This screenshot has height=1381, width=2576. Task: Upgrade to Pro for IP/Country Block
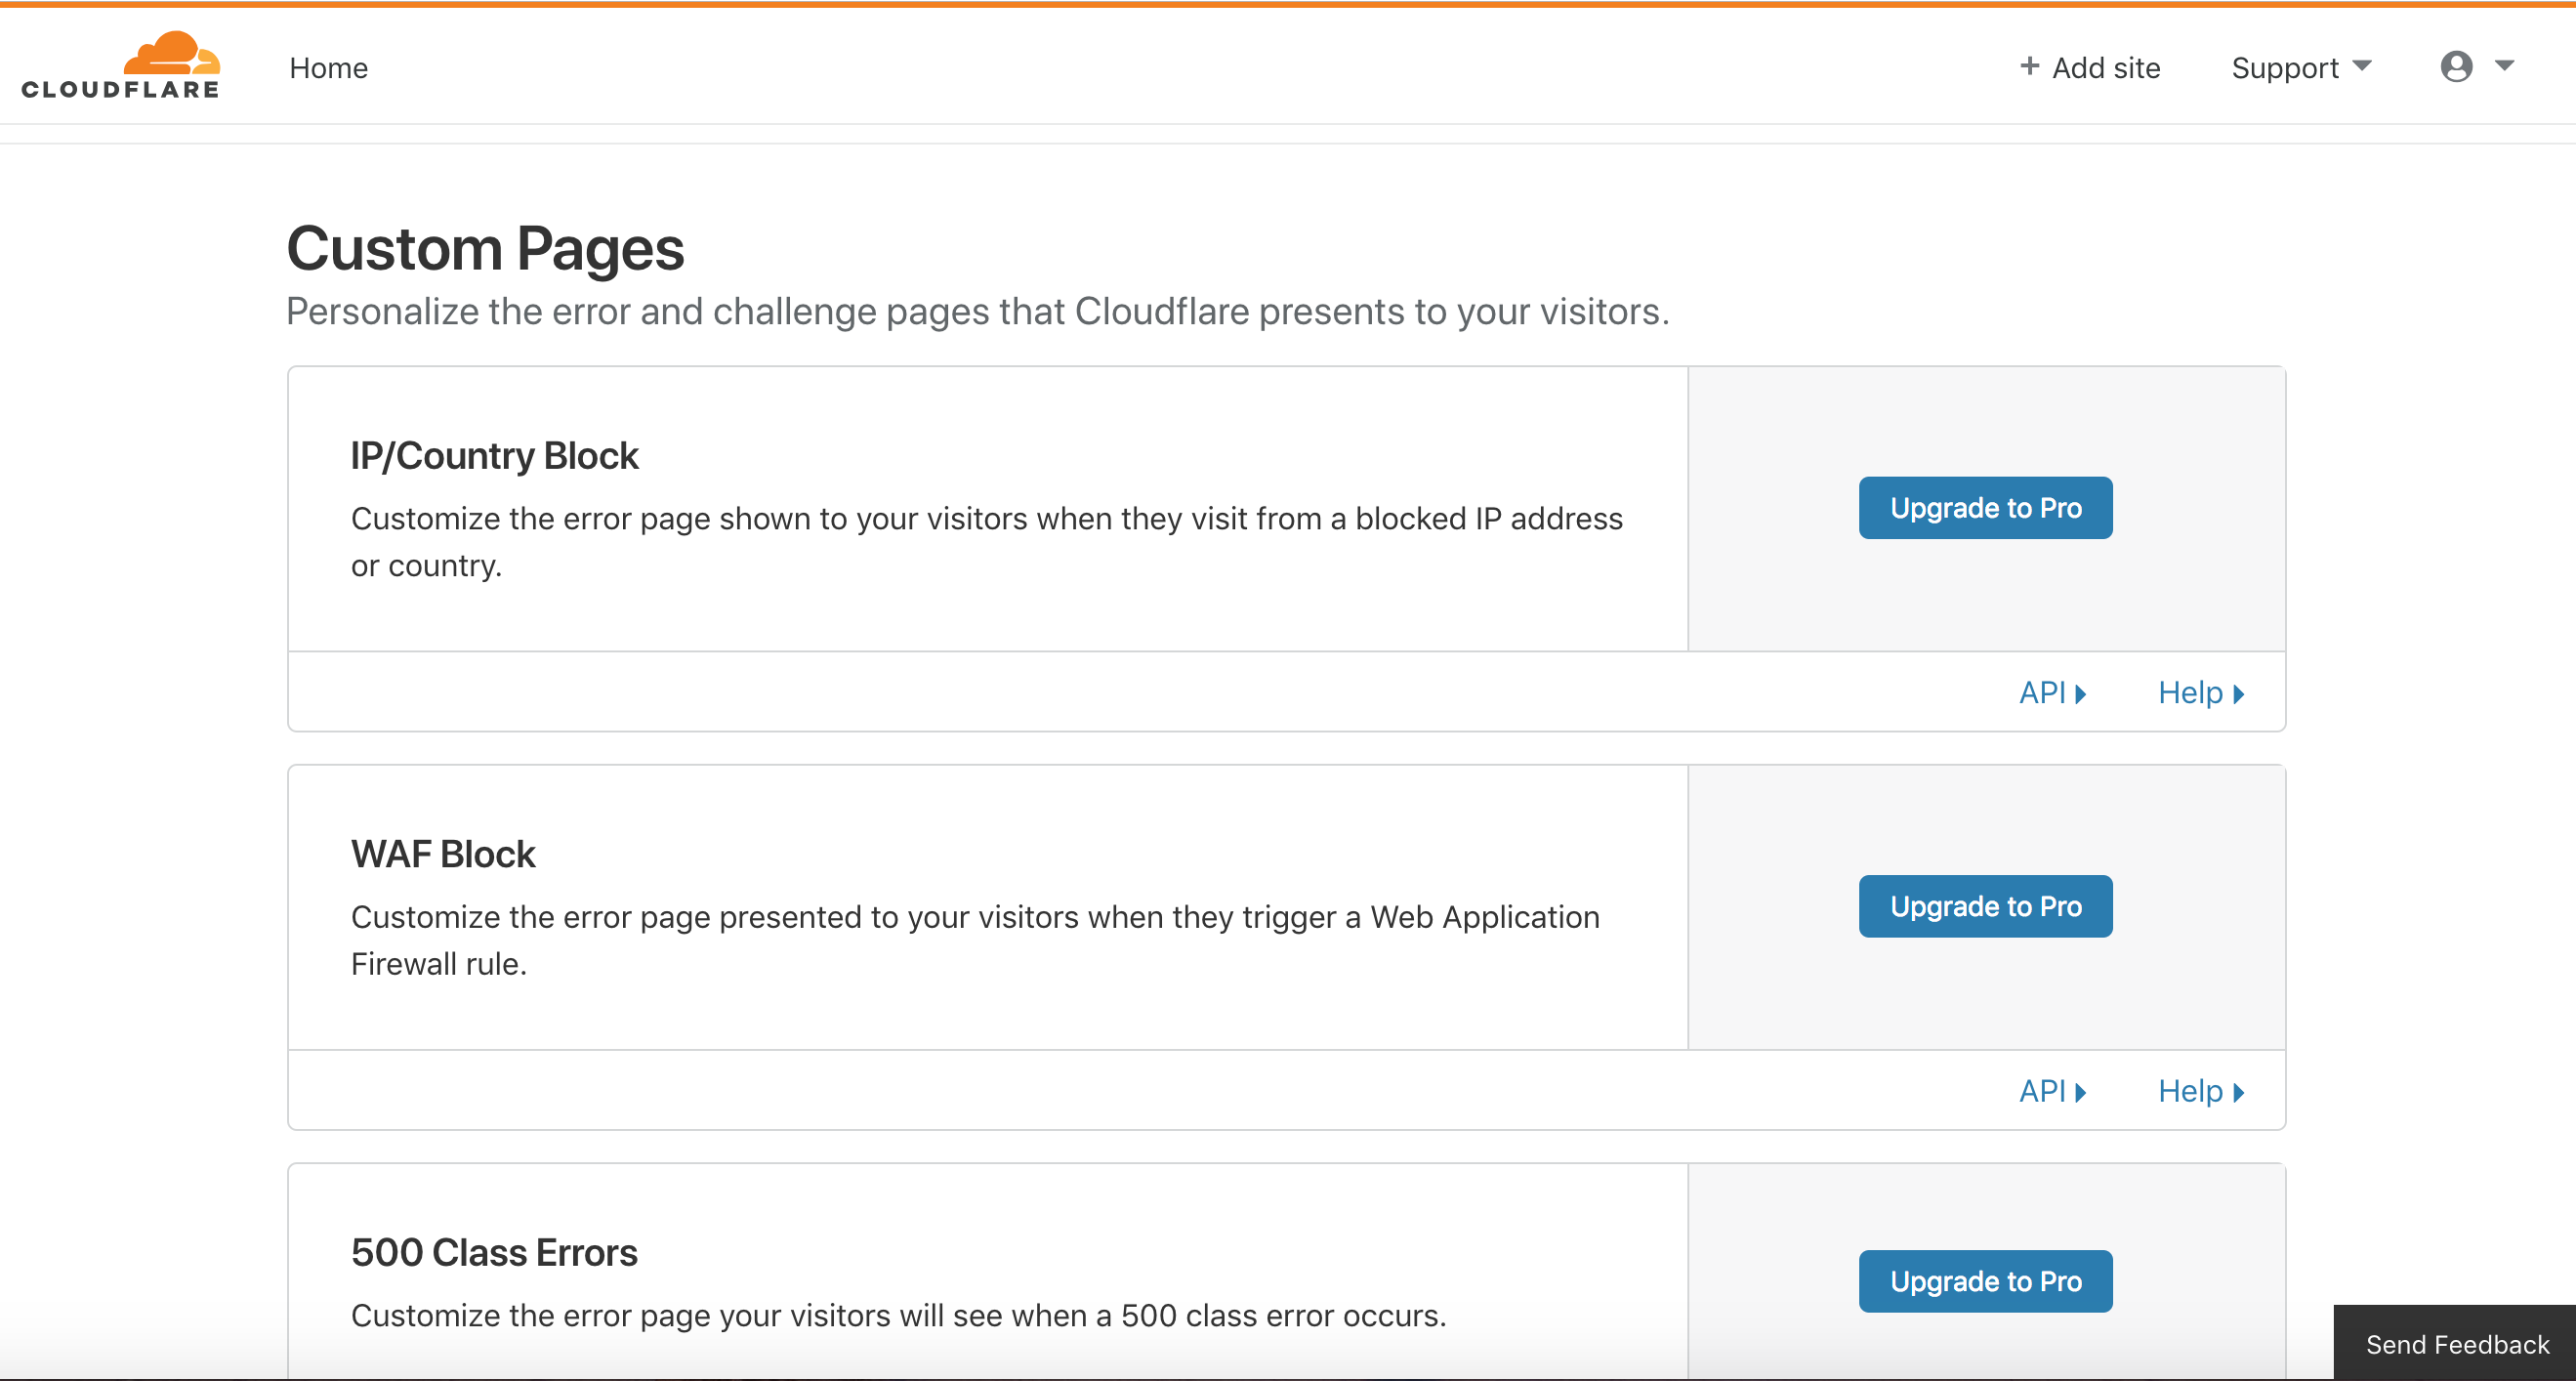point(1985,508)
